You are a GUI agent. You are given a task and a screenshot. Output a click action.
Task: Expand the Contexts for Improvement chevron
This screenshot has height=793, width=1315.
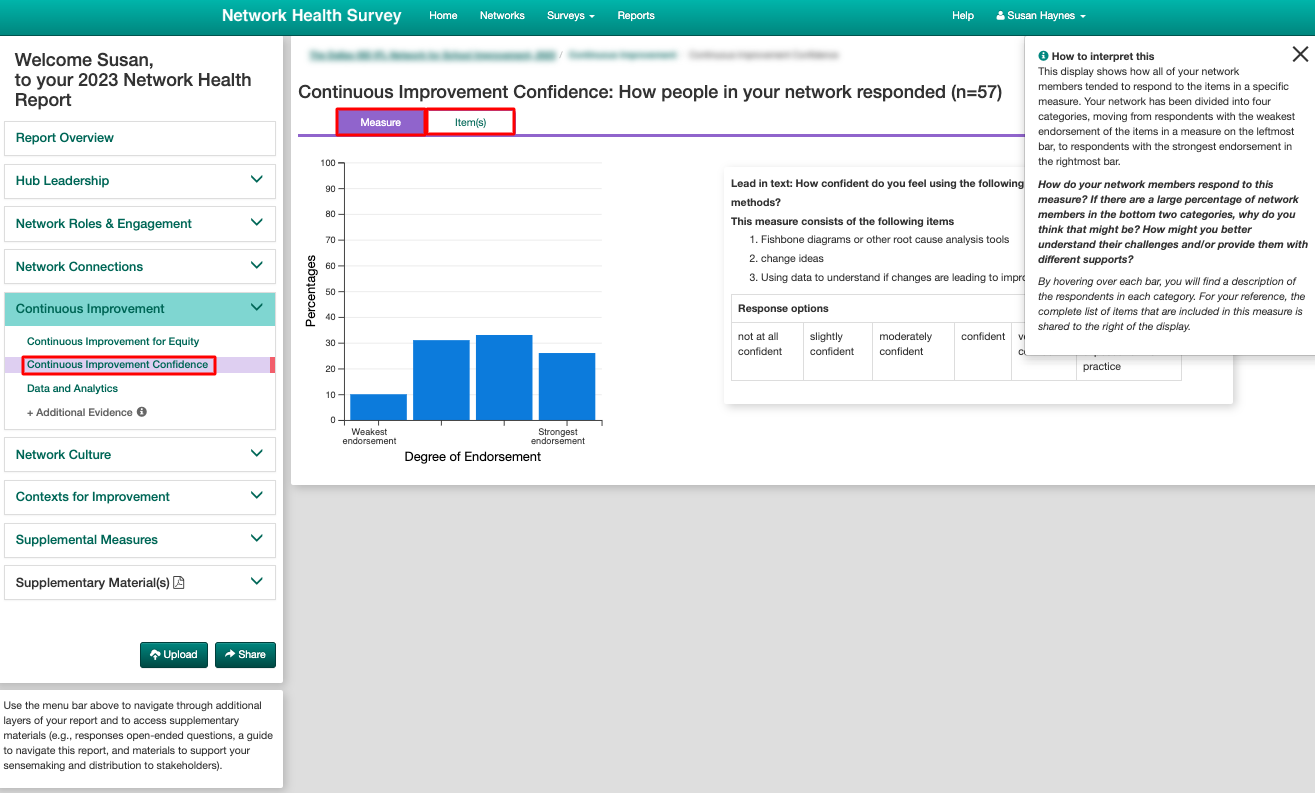257,496
